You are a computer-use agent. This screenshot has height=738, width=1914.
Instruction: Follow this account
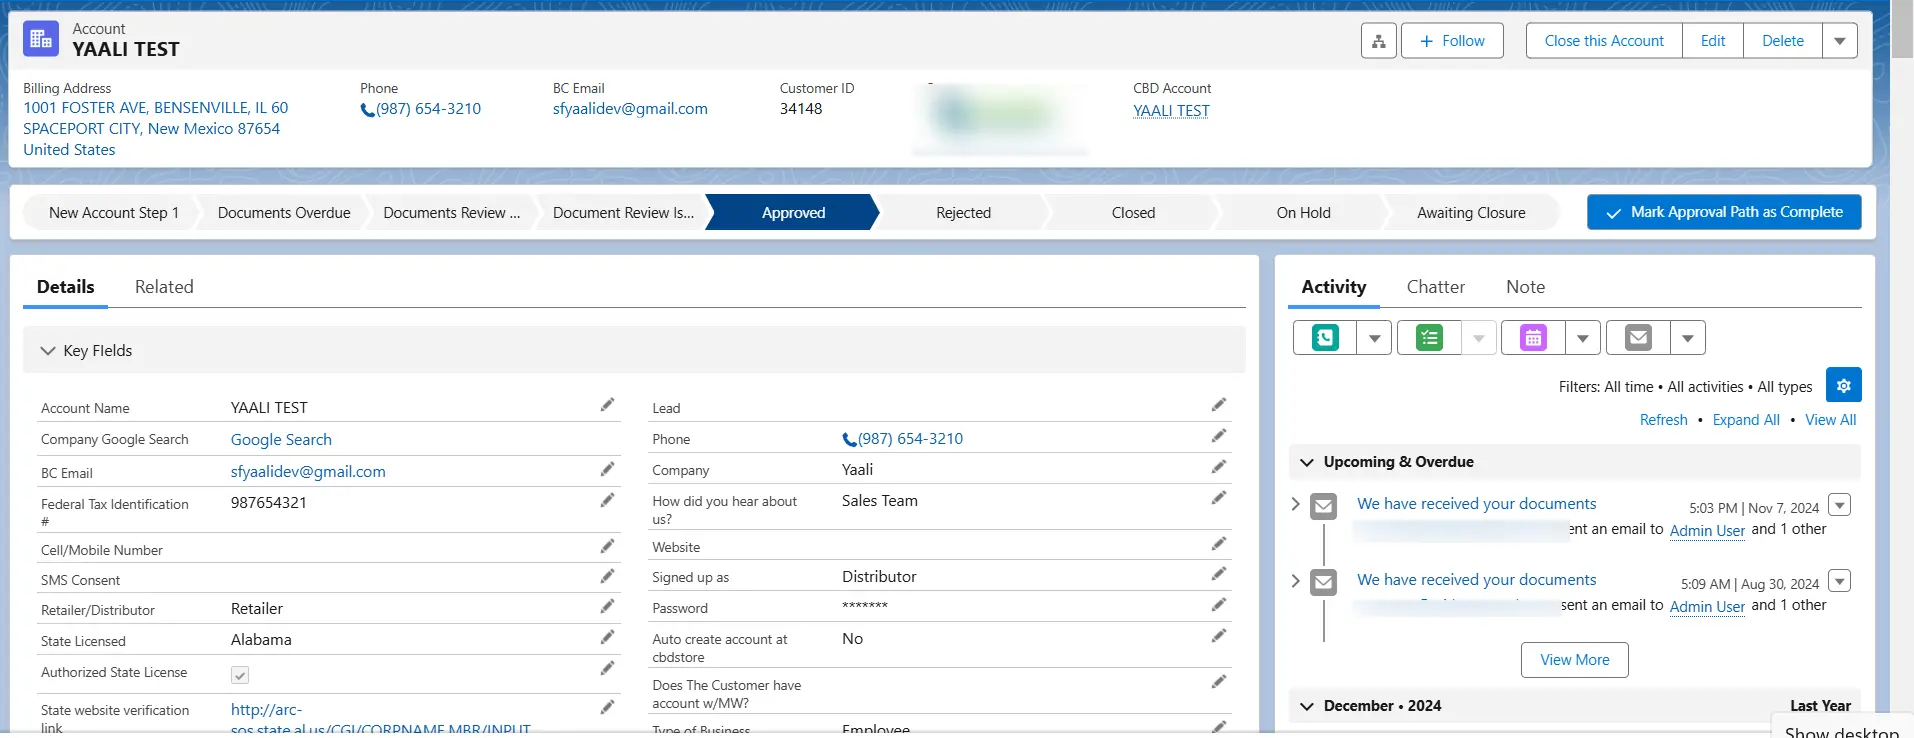click(x=1452, y=41)
